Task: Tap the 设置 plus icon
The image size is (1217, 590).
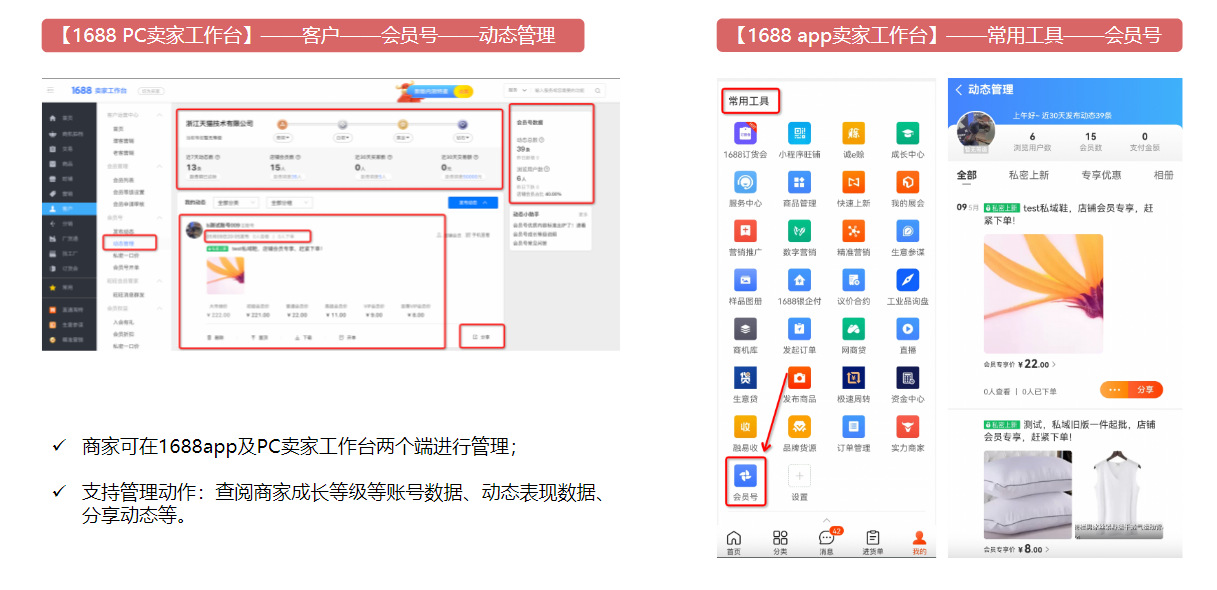Action: pyautogui.click(x=799, y=476)
